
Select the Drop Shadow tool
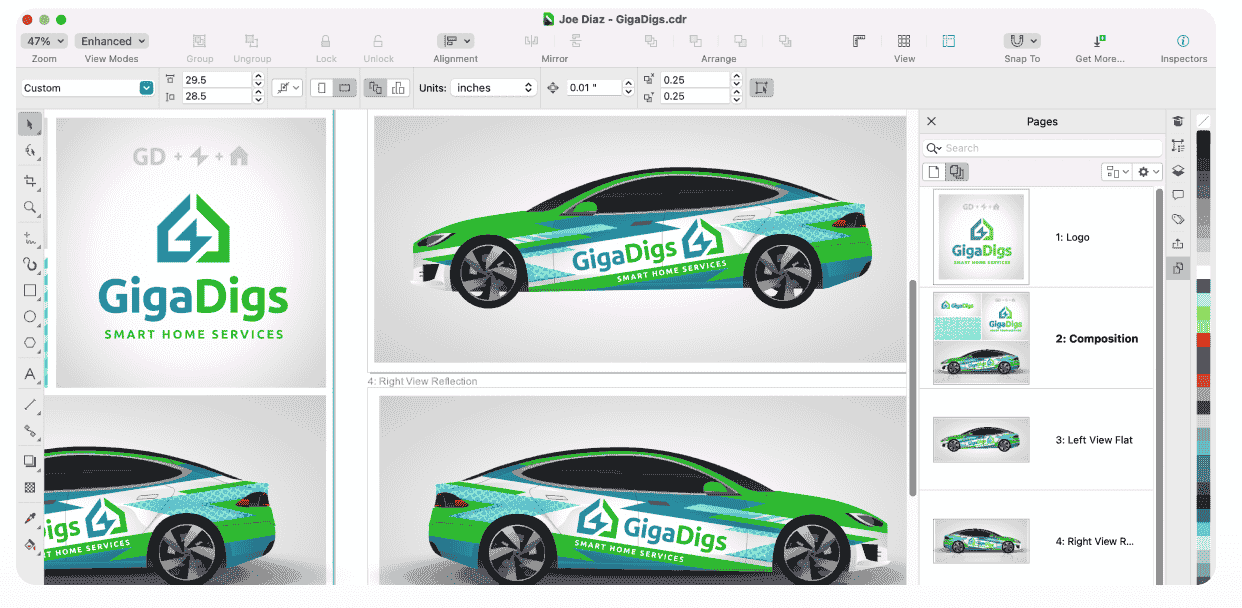[30, 461]
